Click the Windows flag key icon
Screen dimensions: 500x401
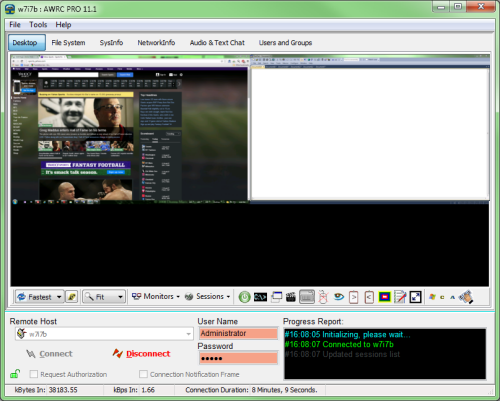(x=432, y=297)
